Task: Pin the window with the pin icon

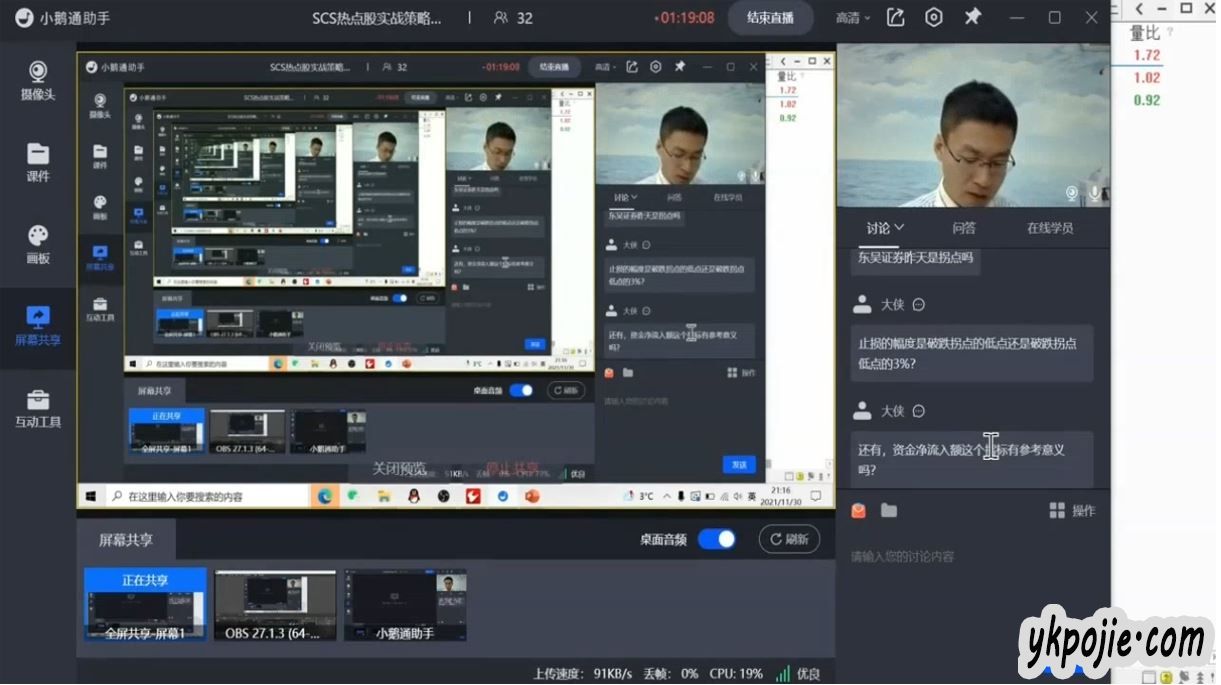Action: (972, 18)
